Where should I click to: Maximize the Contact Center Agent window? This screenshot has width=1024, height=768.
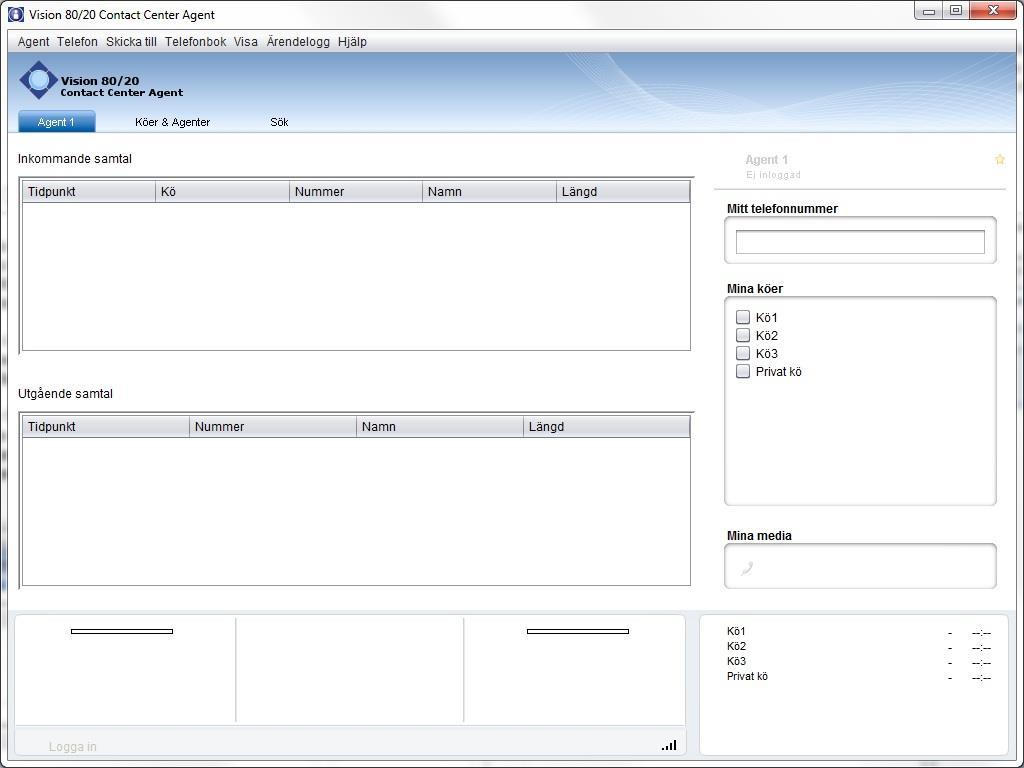pyautogui.click(x=955, y=10)
